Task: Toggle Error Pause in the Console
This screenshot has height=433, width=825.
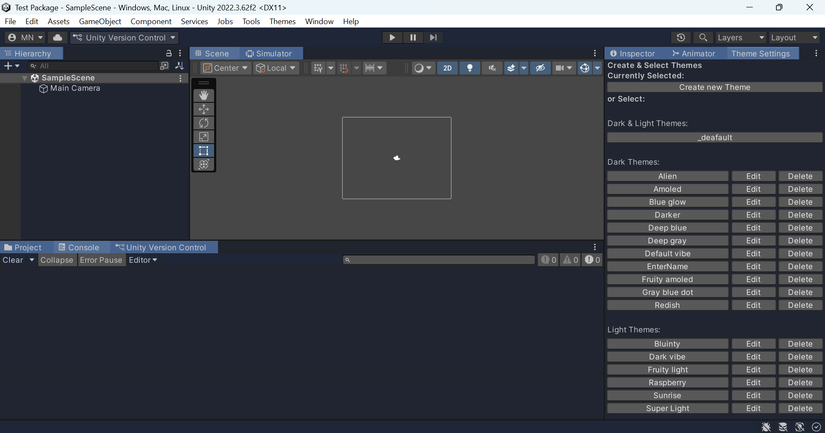Action: click(101, 260)
